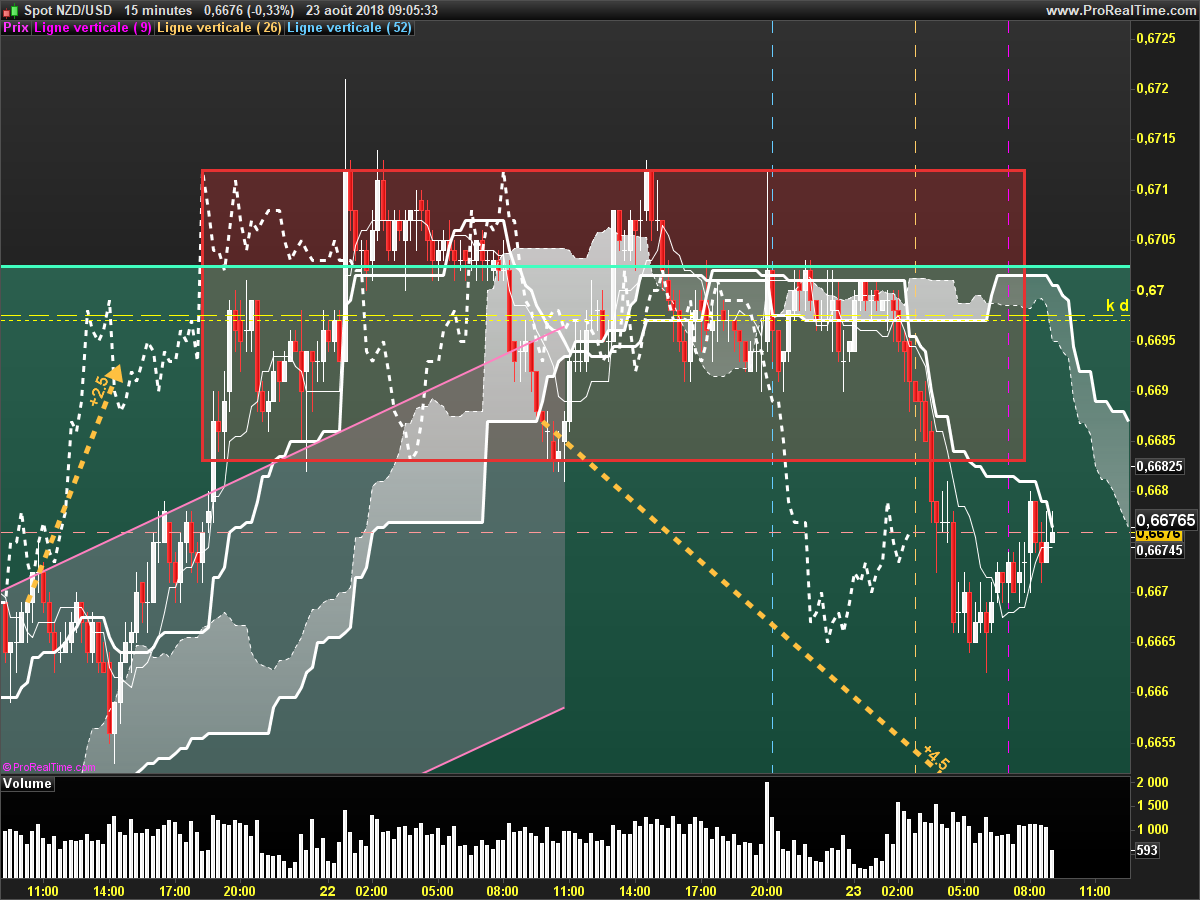This screenshot has height=900, width=1200.
Task: Select the Prix indicator label
Action: pyautogui.click(x=15, y=28)
